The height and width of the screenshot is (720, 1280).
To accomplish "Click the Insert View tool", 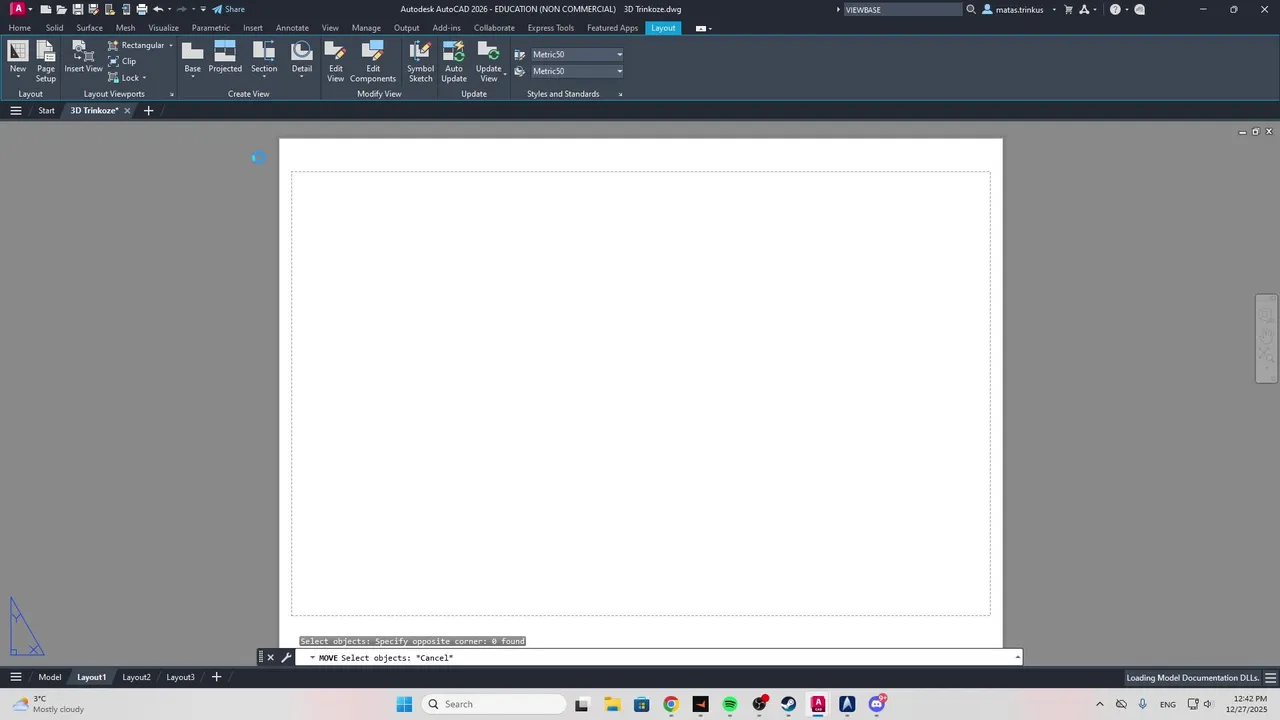I will (84, 57).
